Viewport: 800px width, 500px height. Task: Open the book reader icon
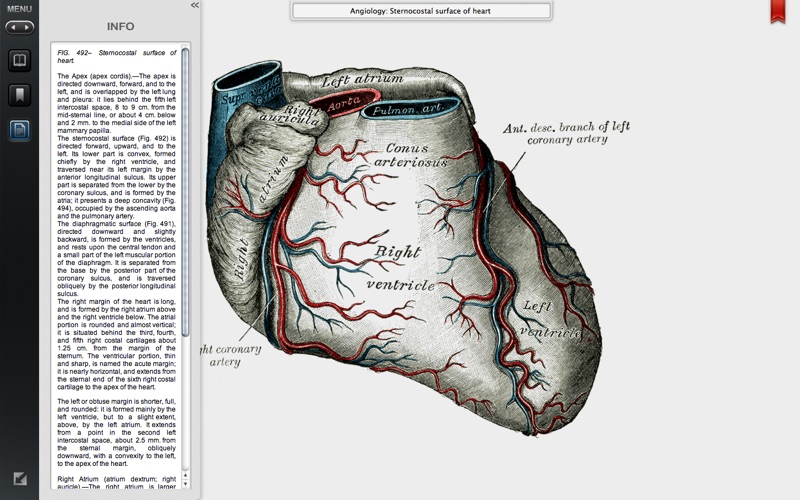pos(19,60)
